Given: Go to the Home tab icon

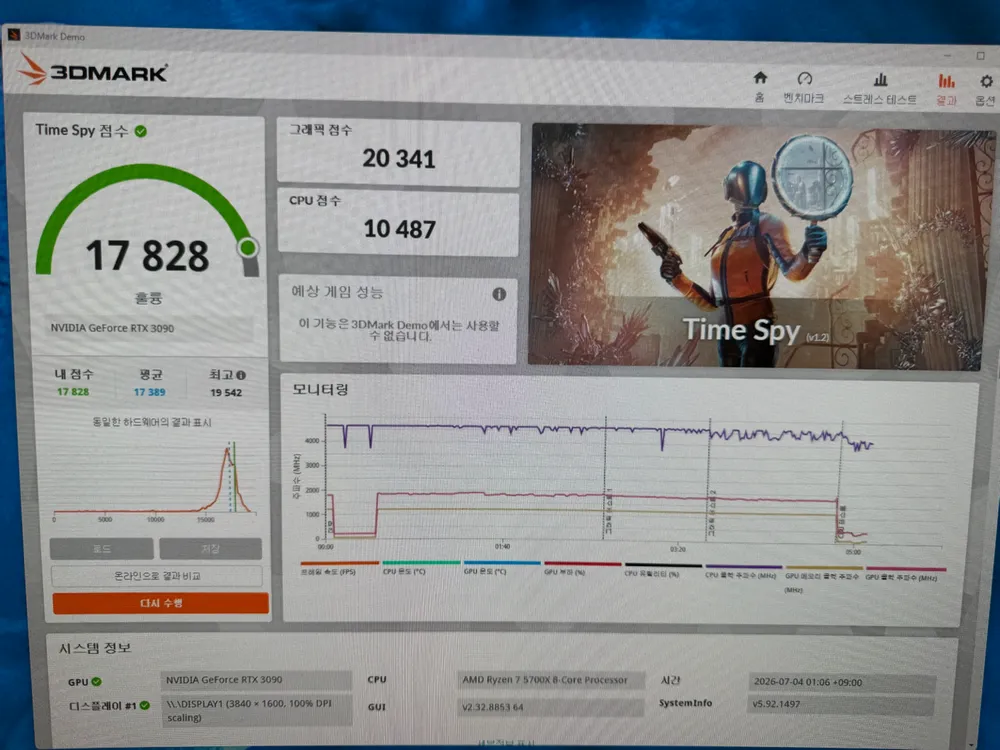Looking at the screenshot, I should 760,78.
